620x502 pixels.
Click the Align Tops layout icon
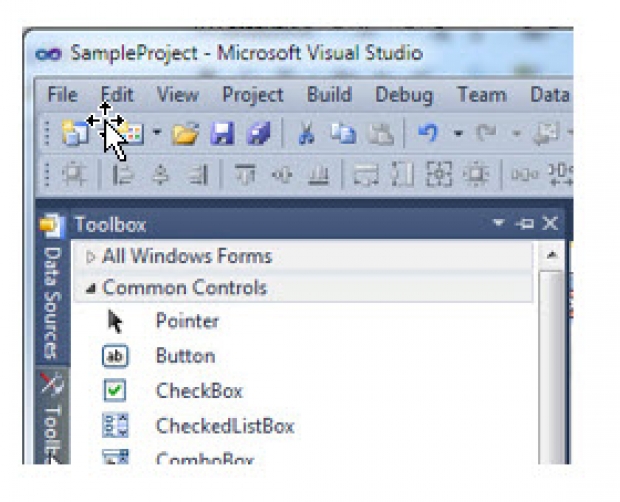245,174
